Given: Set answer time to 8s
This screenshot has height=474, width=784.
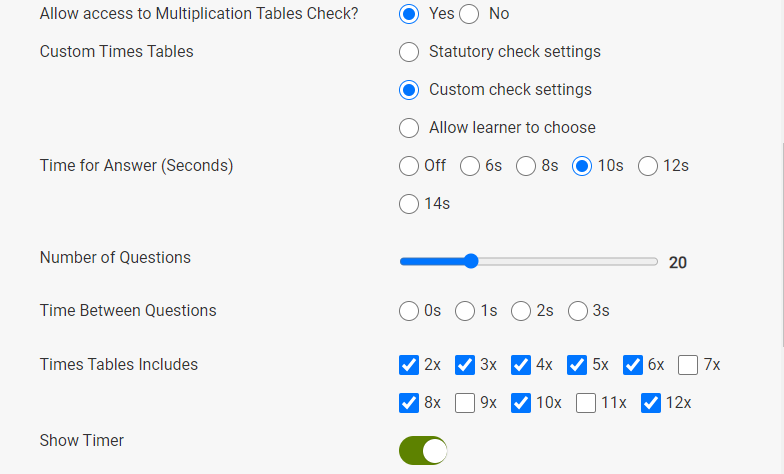Looking at the screenshot, I should pos(526,166).
